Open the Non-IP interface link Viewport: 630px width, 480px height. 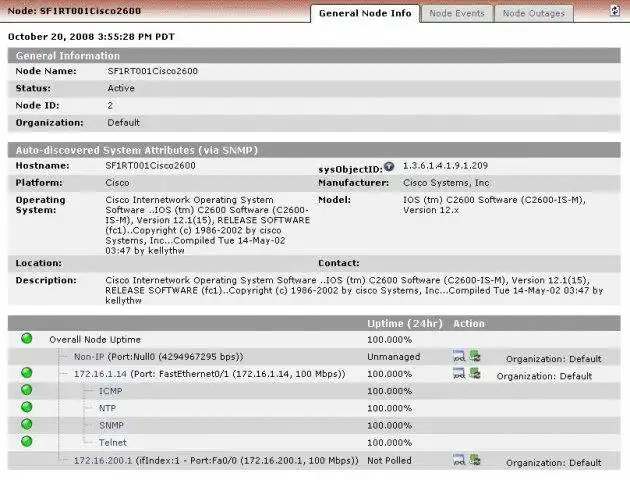(89, 357)
